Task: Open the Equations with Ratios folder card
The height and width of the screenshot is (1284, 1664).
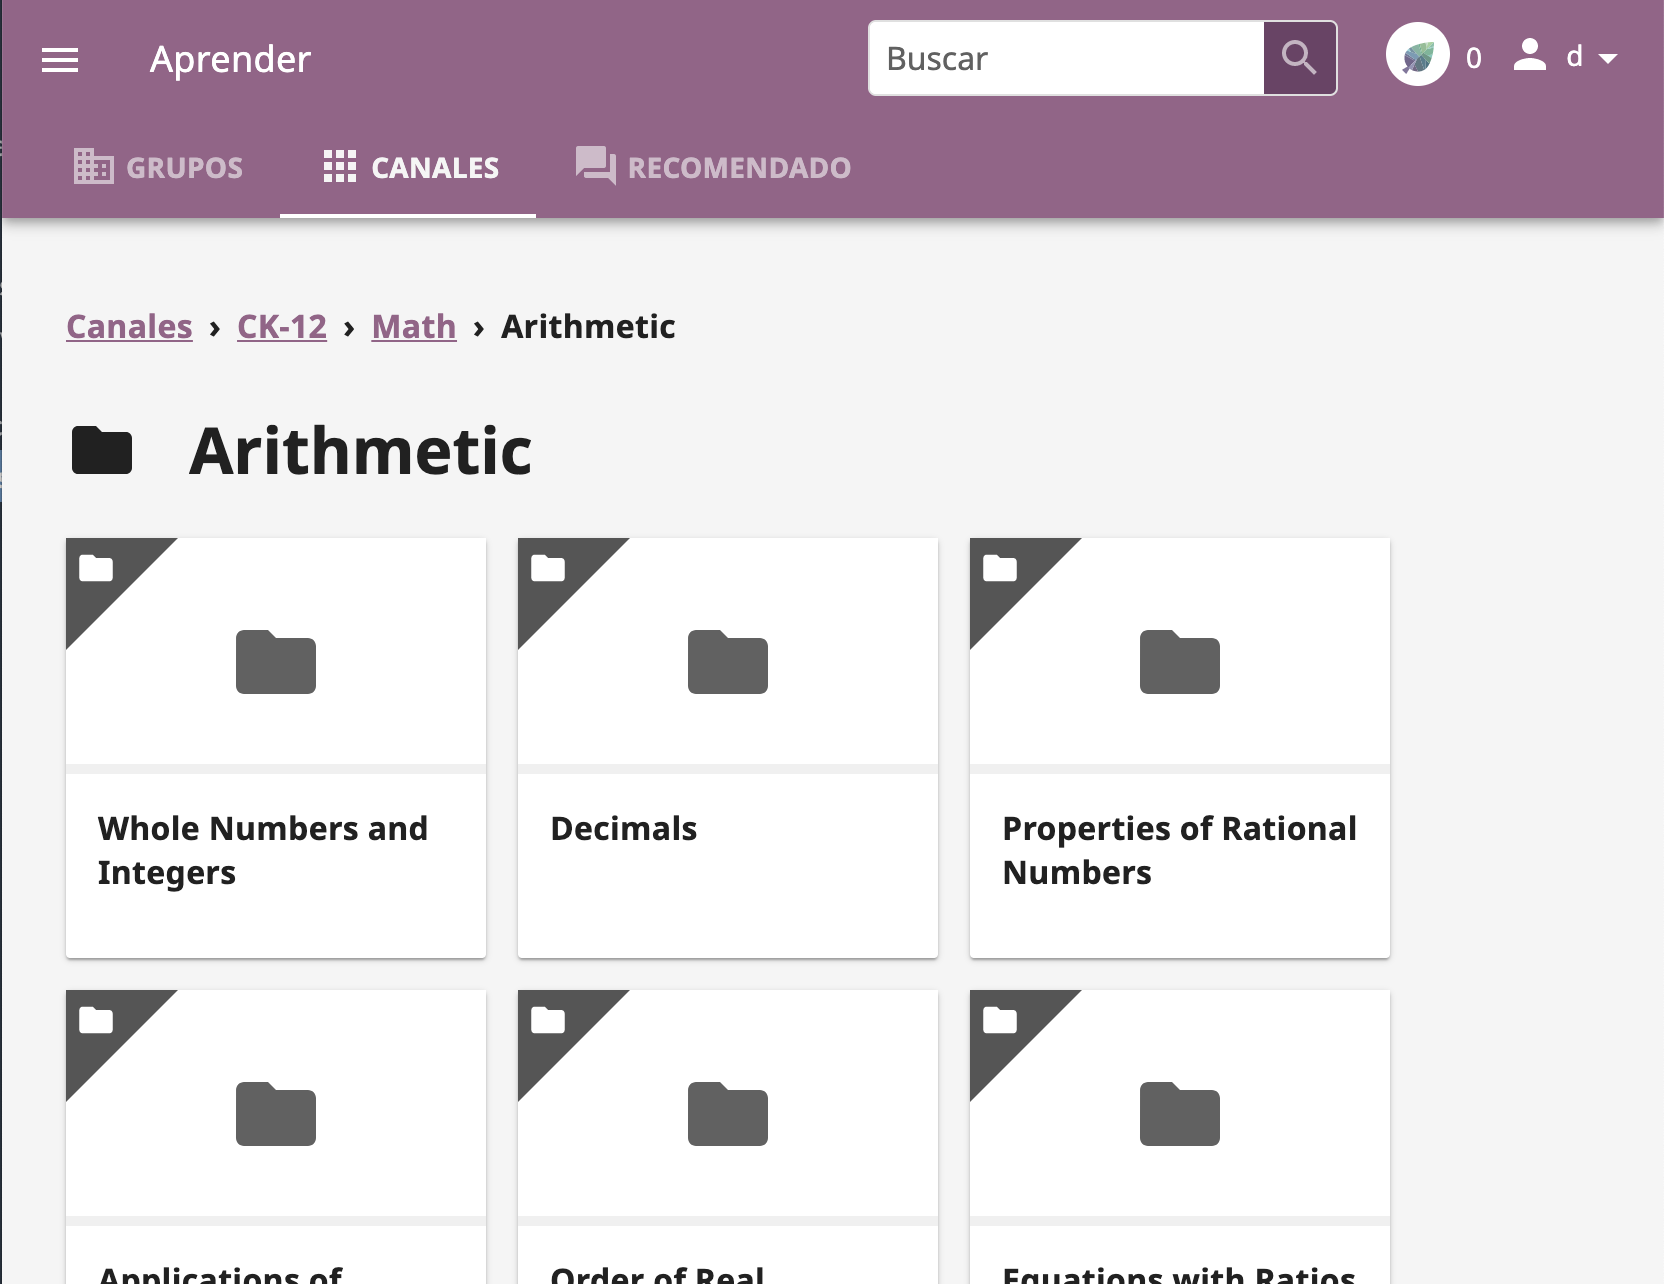Action: (x=1180, y=1137)
